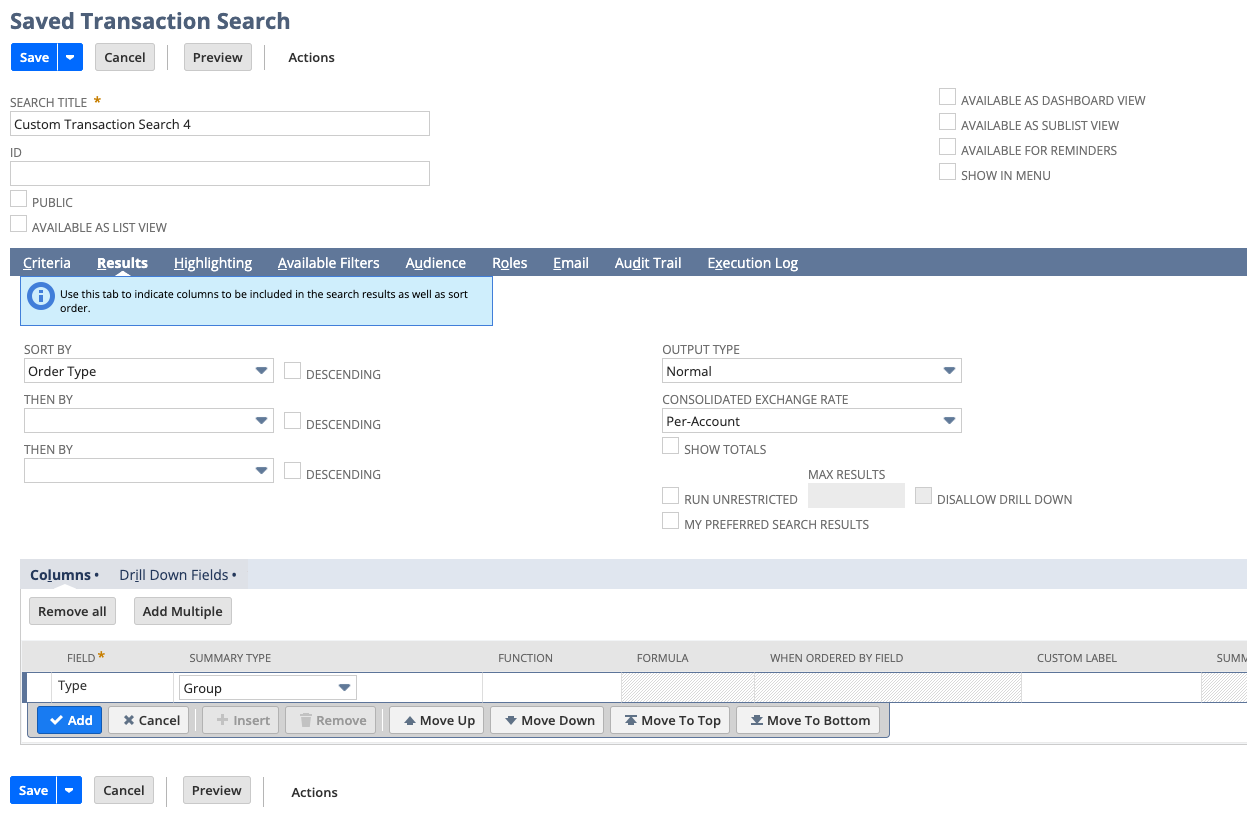Screen dimensions: 1247x837
Task: Expand the Sort By dropdown showing Order Type
Action: [x=148, y=371]
